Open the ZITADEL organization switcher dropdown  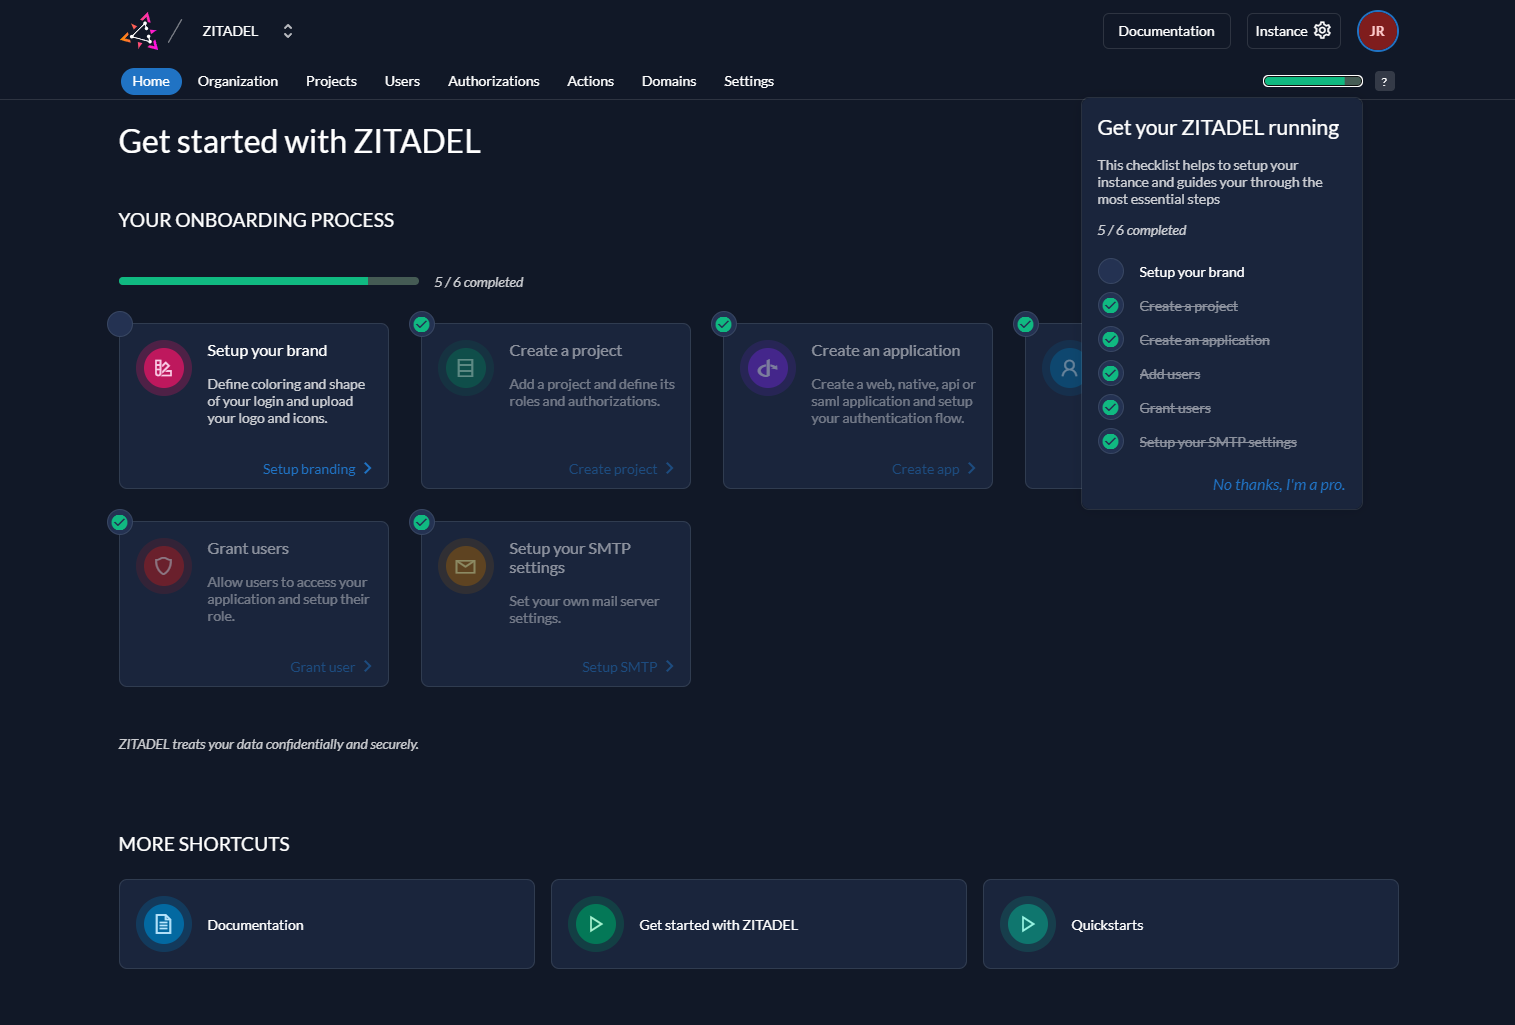(287, 31)
